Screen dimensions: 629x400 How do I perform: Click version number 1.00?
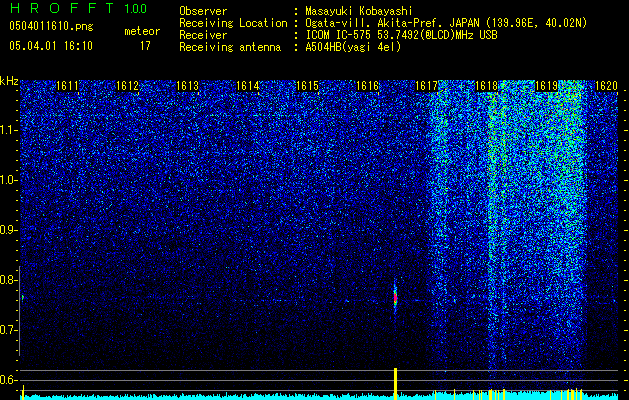click(136, 9)
